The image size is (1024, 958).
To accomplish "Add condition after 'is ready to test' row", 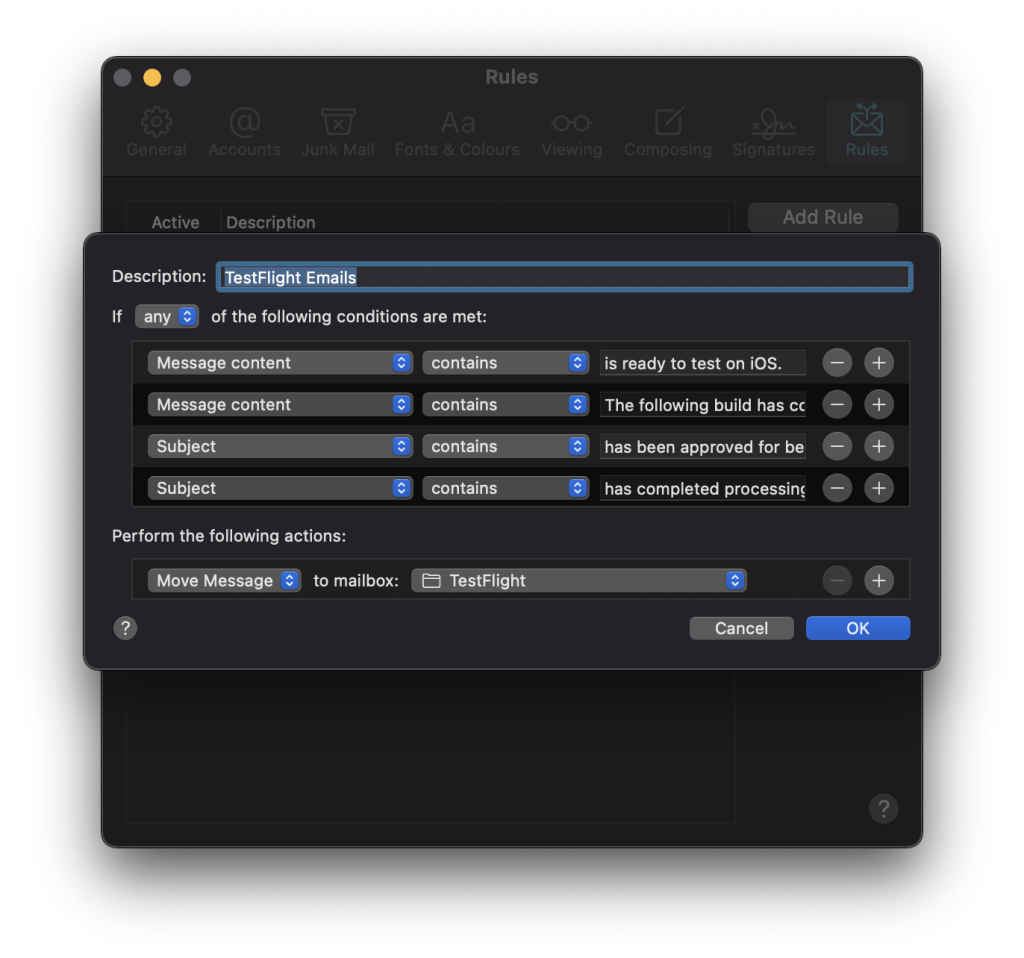I will [x=878, y=363].
